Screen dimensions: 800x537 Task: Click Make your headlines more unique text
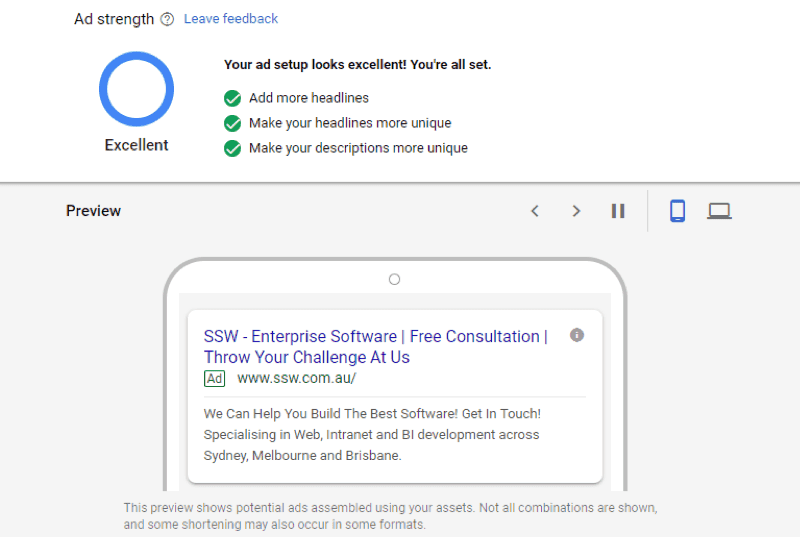tap(350, 123)
